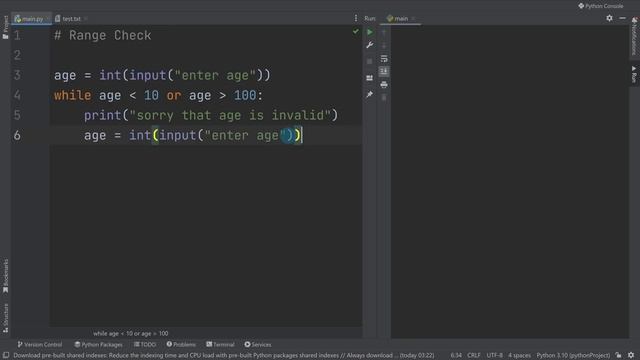Click the restore layout icon in Run panel
640x360 pixels.
370,78
